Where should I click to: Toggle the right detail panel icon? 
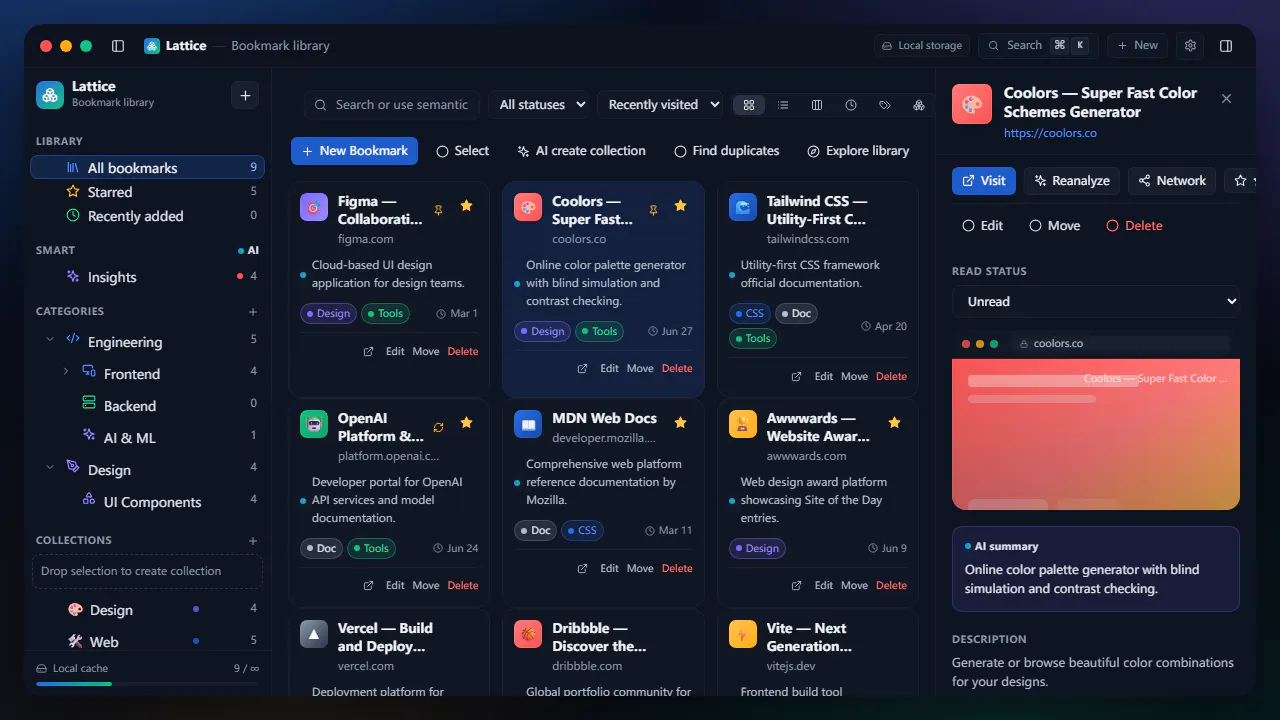tap(1226, 46)
